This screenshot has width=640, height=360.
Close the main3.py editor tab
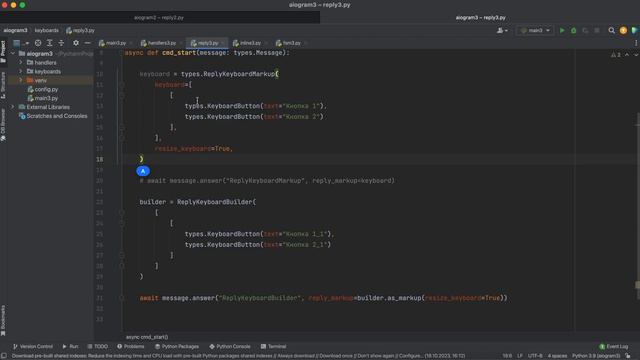131,43
